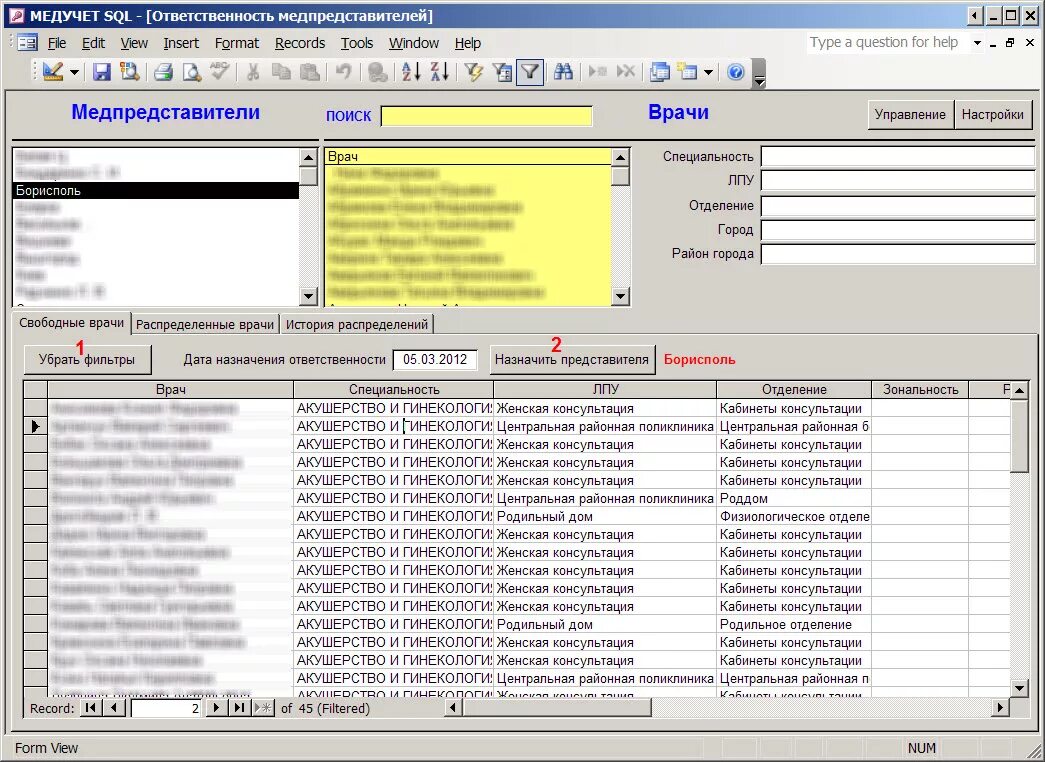
Task: Open the View type dropdown arrow
Action: [x=75, y=72]
